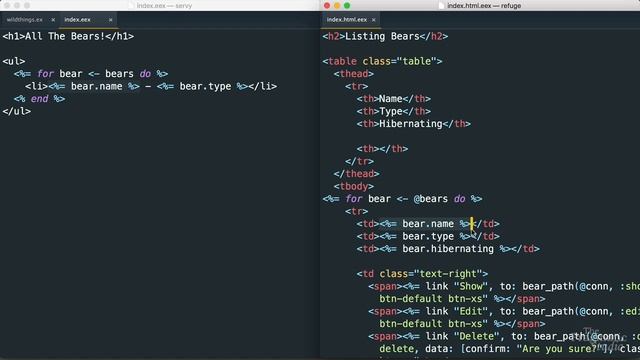Click the 'for bear <- @bears do' line
The height and width of the screenshot is (360, 640).
(x=402, y=199)
